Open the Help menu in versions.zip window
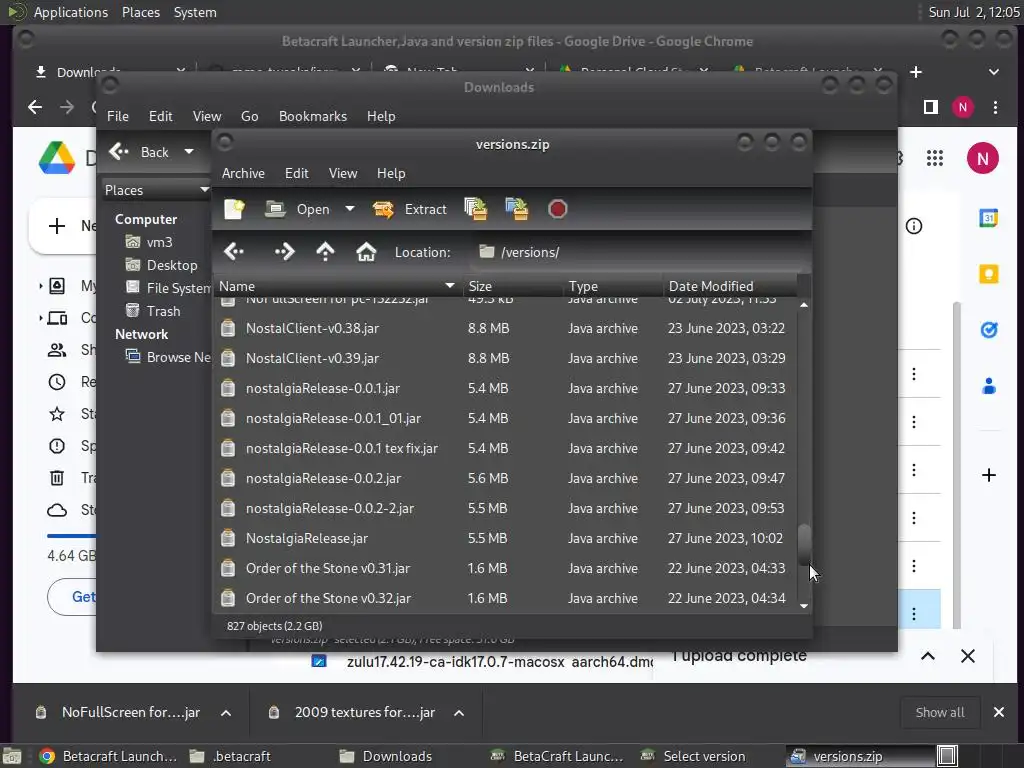The width and height of the screenshot is (1024, 768). pyautogui.click(x=391, y=173)
